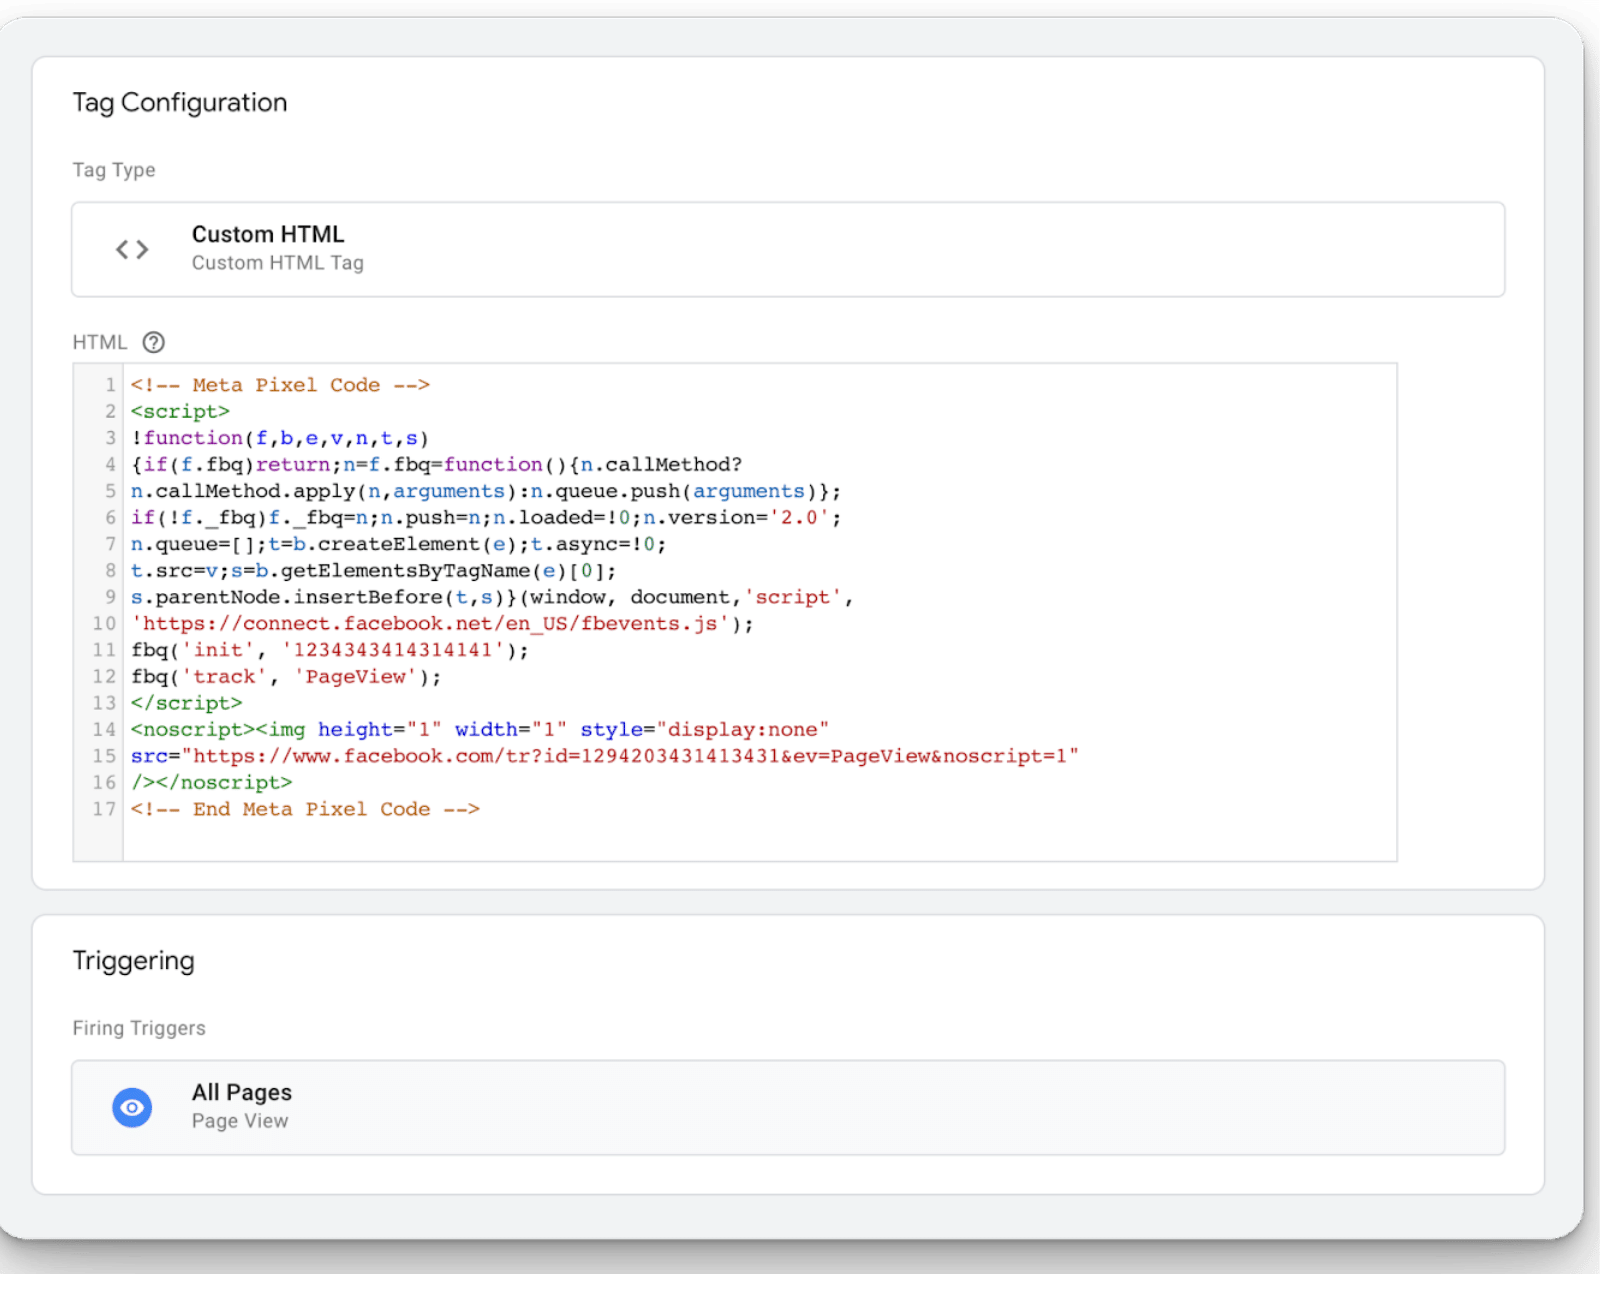Image resolution: width=1600 pixels, height=1292 pixels.
Task: Click the s.parentNode.insertBefore line
Action: [x=492, y=597]
